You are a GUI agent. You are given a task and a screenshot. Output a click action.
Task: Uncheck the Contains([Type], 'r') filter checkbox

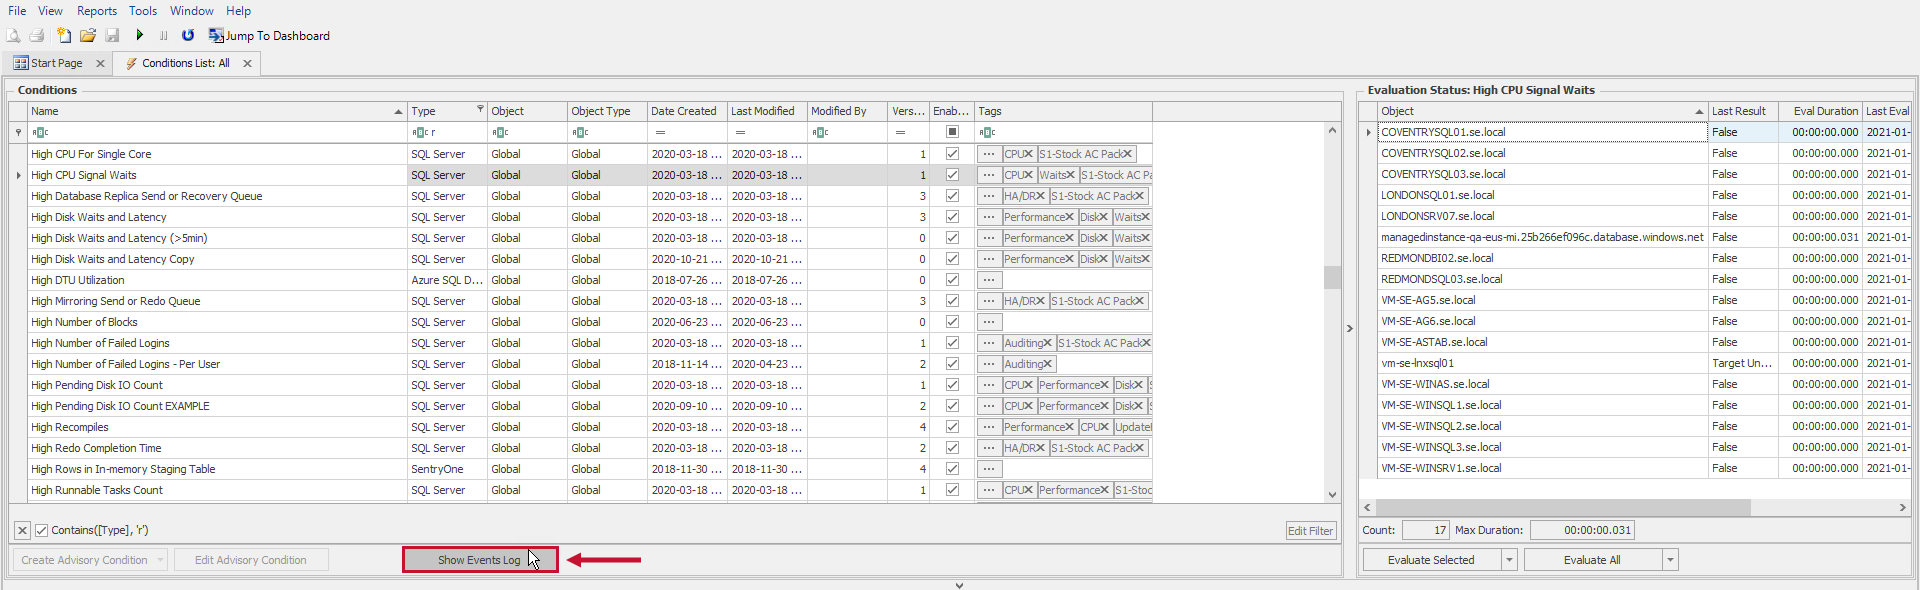coord(42,530)
